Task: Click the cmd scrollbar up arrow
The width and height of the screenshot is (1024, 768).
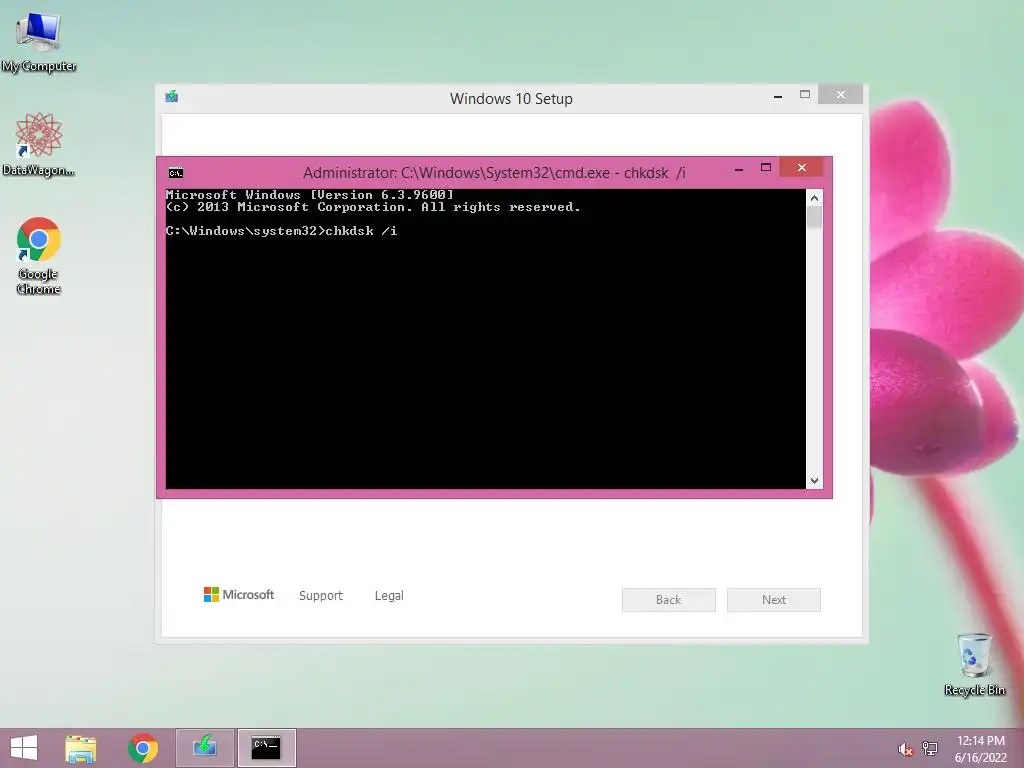Action: point(814,197)
